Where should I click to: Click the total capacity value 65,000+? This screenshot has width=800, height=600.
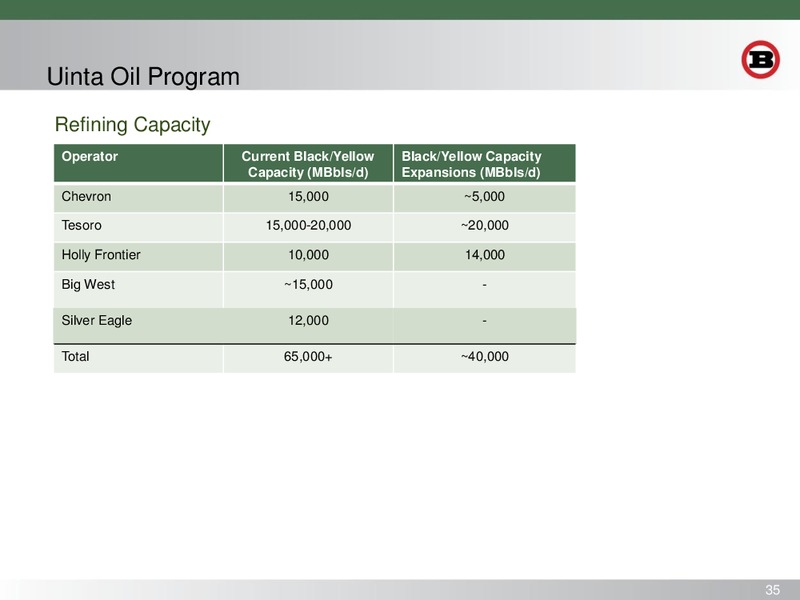(x=308, y=356)
